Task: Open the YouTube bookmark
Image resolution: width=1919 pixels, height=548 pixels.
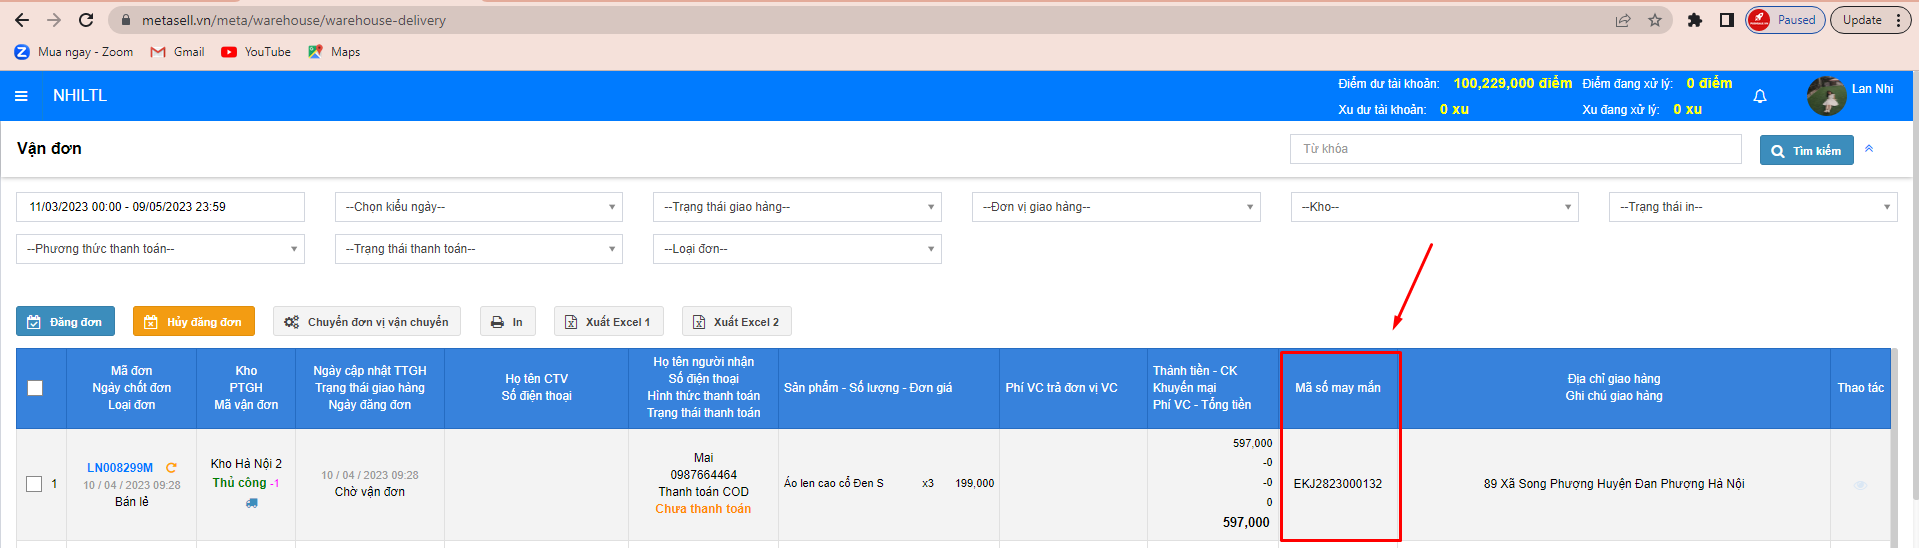Action: tap(256, 52)
